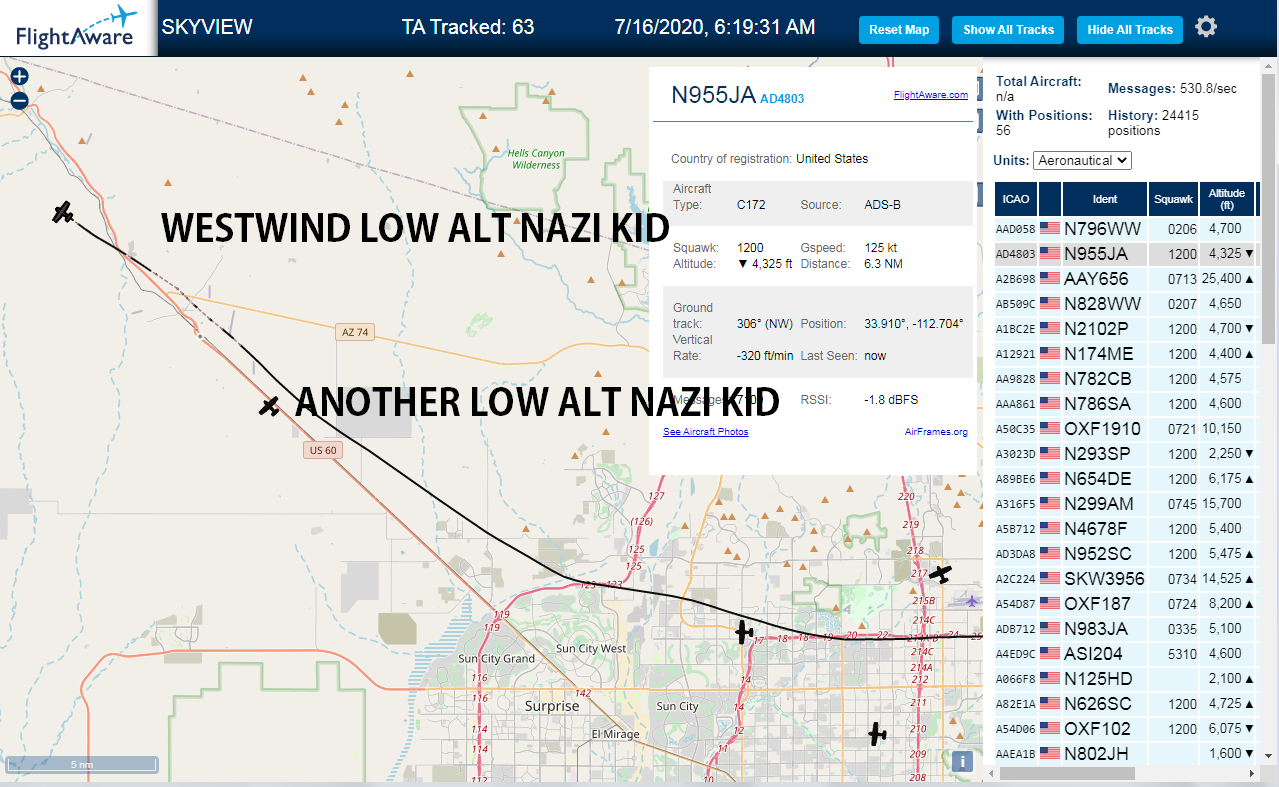The image size is (1279, 787).
Task: Select the OXF102 row
Action: tap(1125, 729)
